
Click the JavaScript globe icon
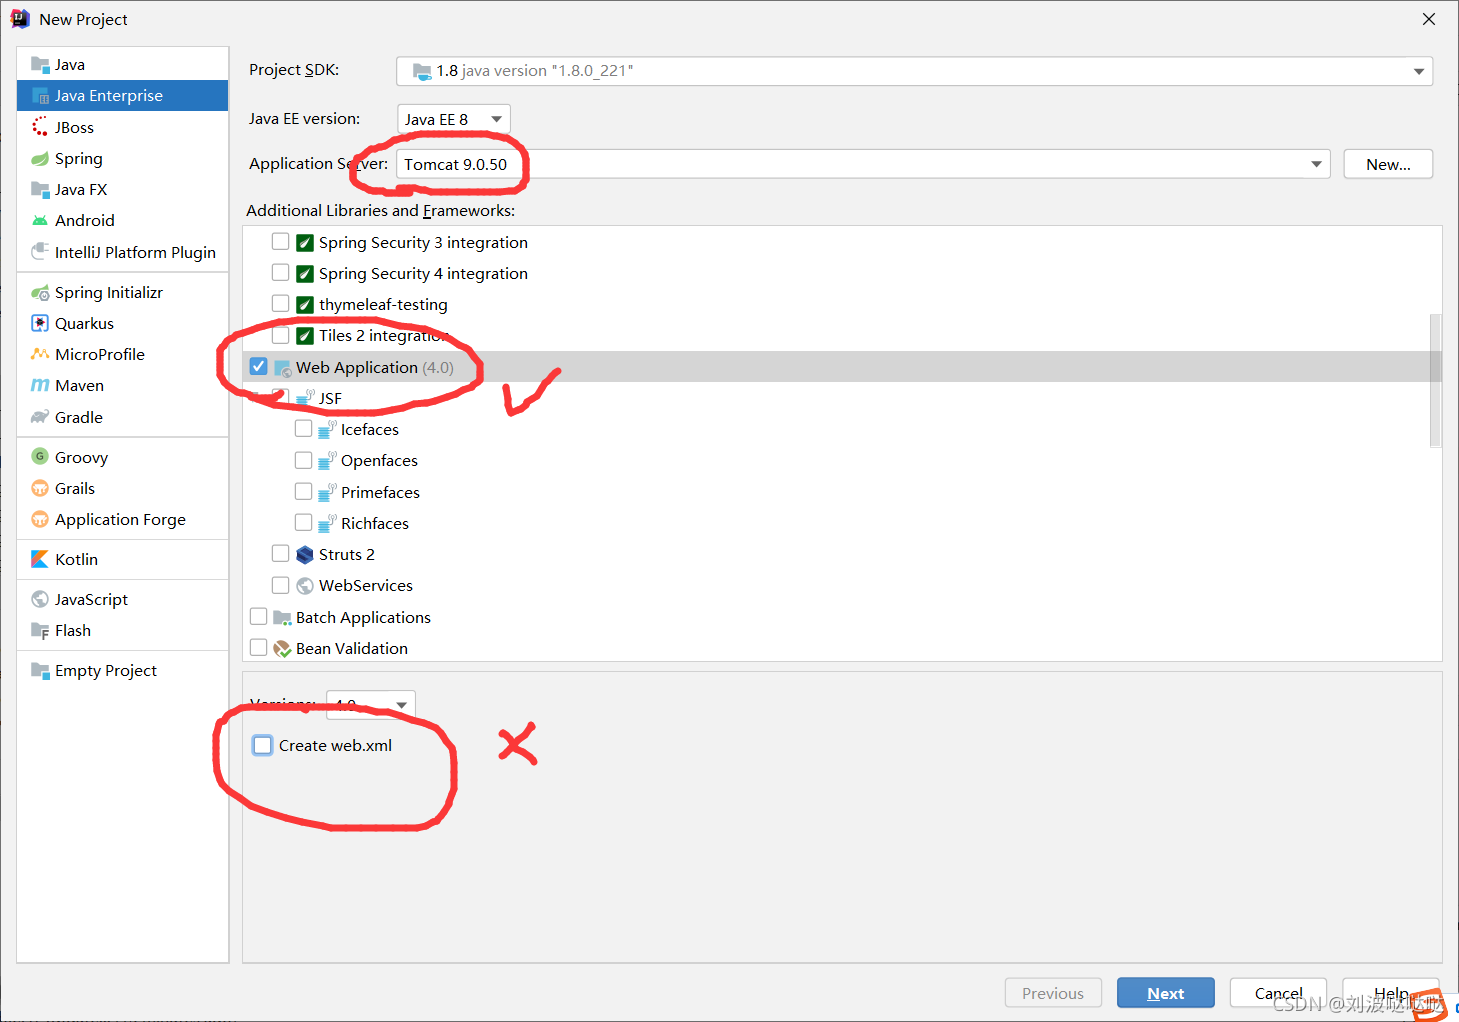(x=40, y=599)
